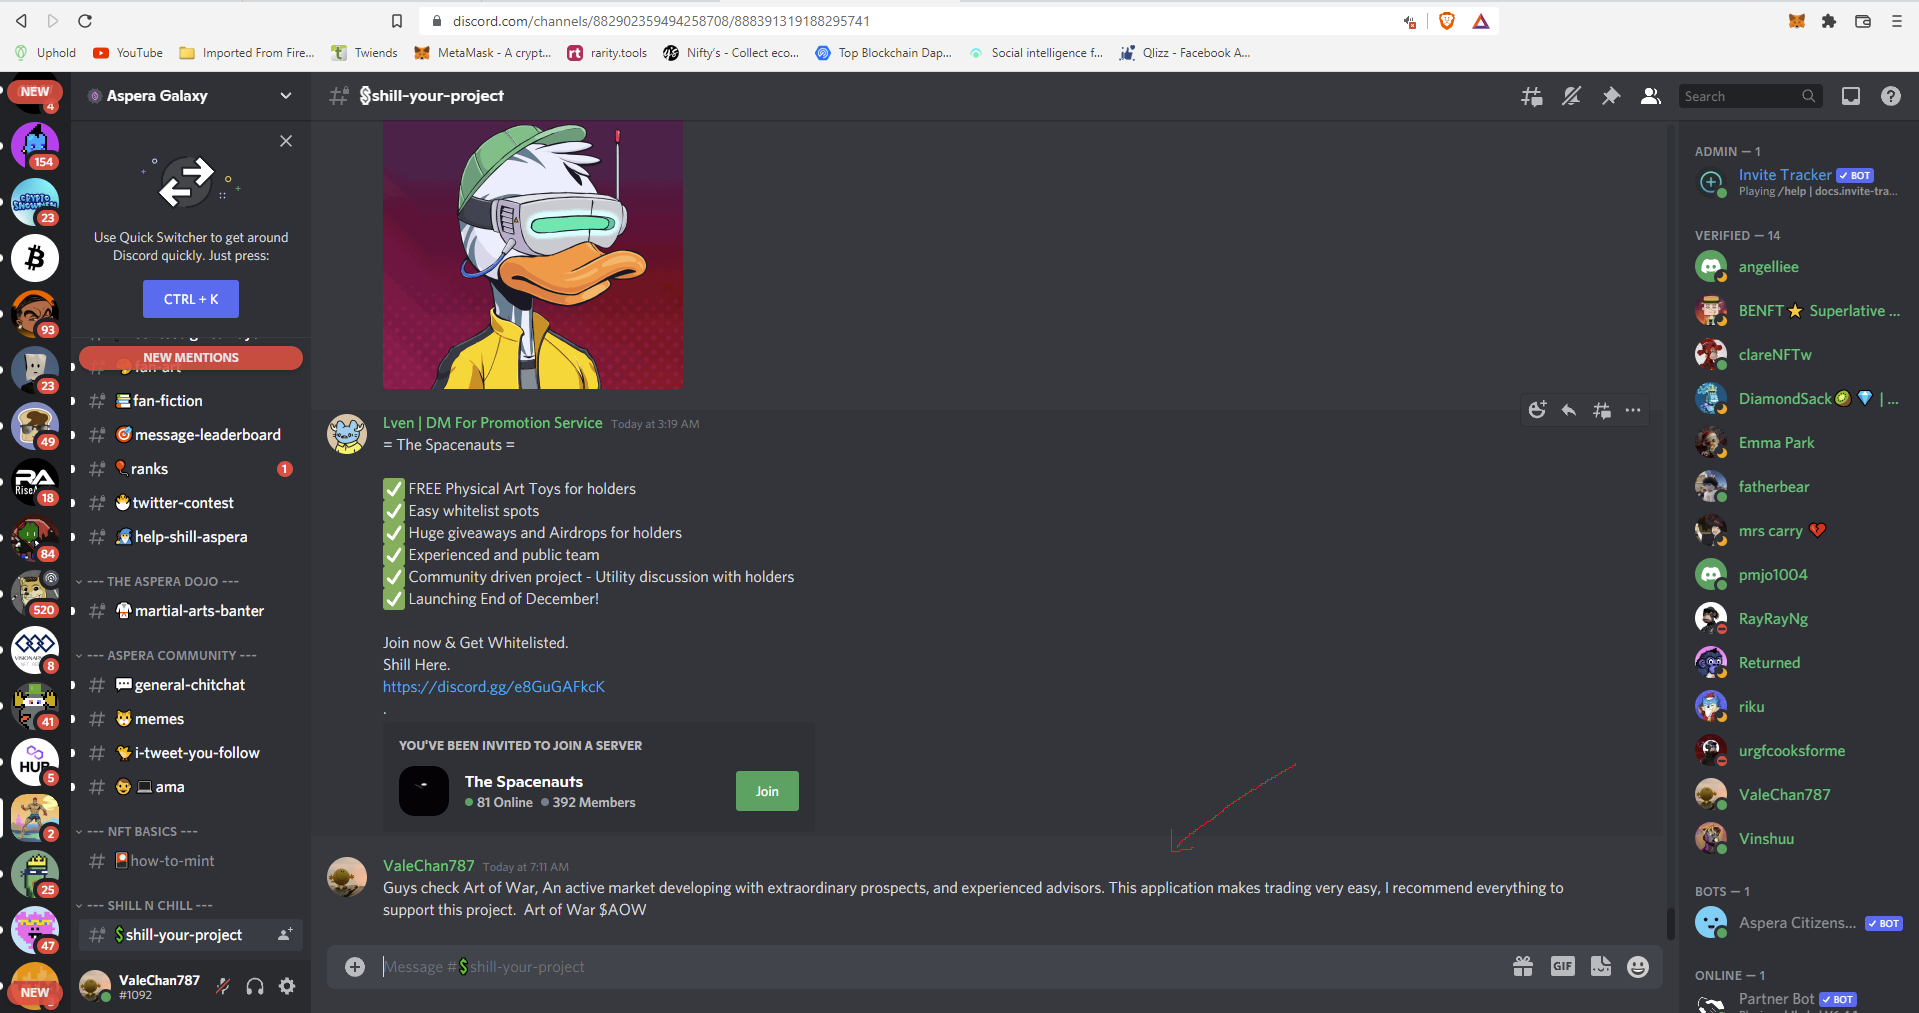
Task: Open the rarity.tools bookmark
Action: [607, 53]
